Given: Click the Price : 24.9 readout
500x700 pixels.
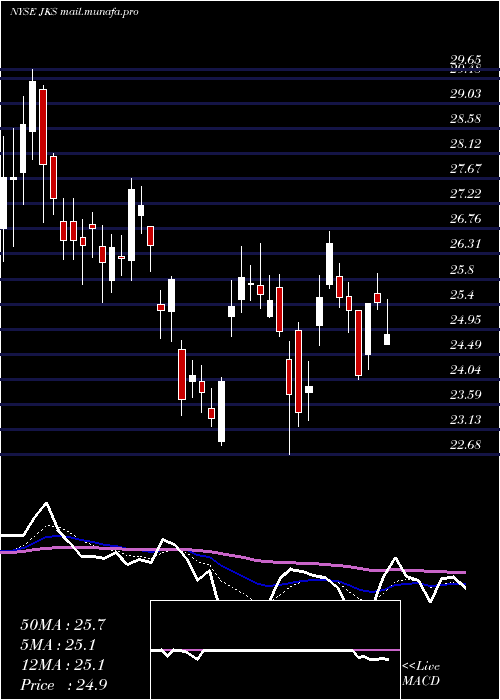Looking at the screenshot, I should coord(63,685).
